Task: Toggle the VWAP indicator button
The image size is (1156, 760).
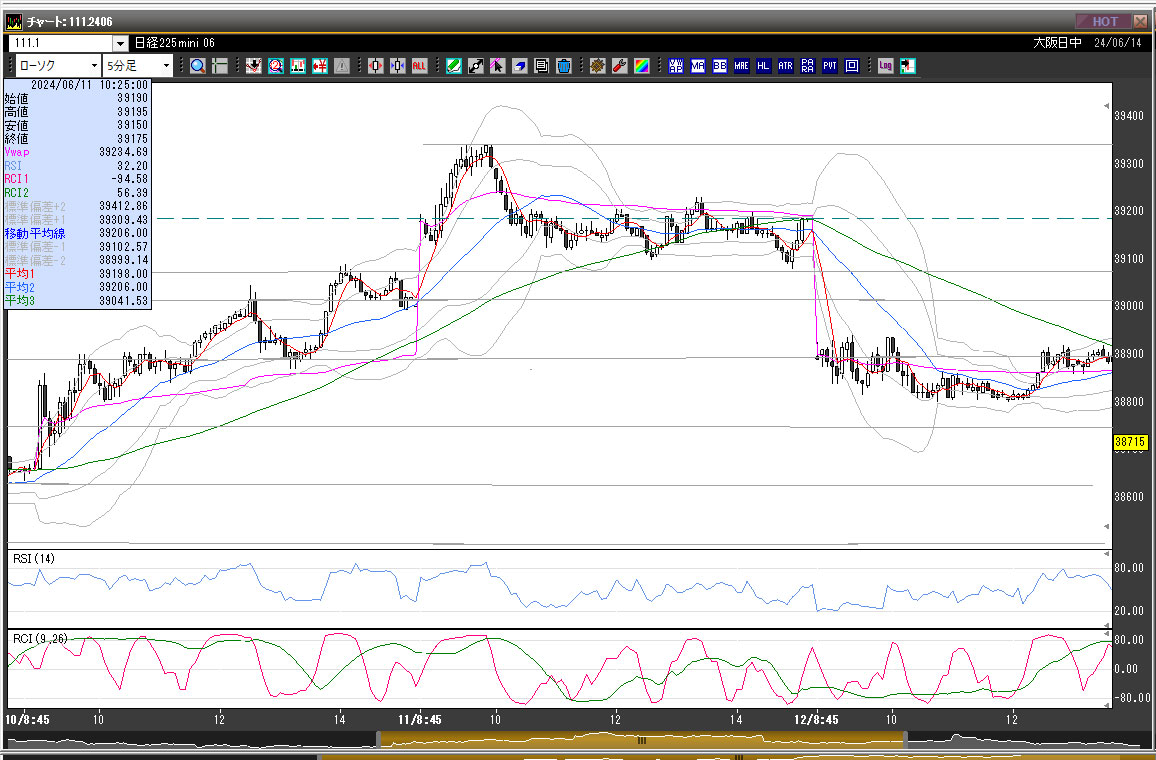Action: (675, 66)
